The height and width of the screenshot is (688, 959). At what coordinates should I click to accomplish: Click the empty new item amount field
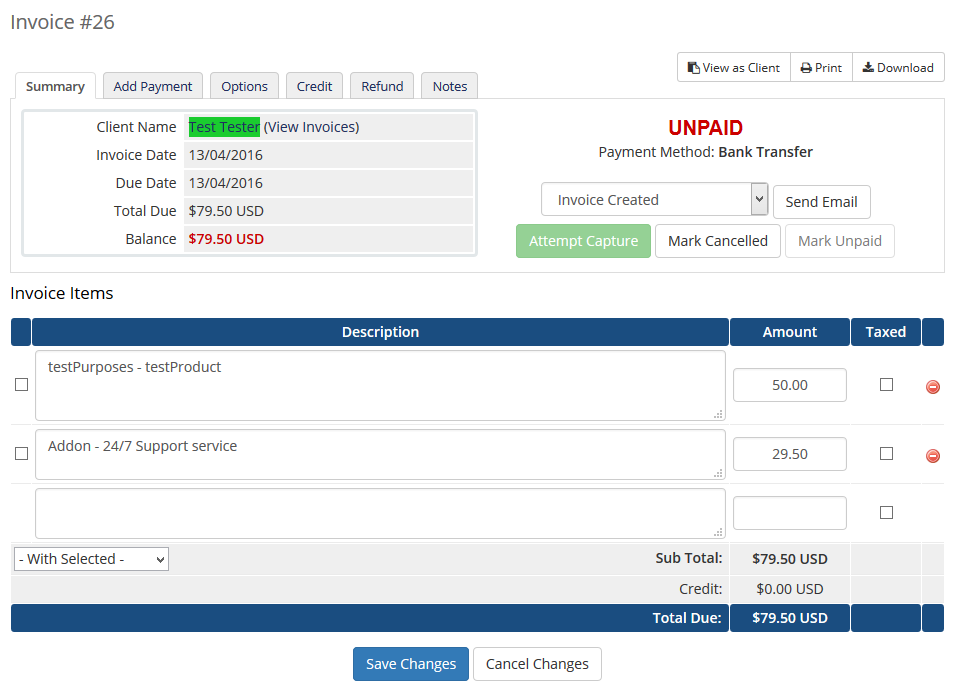790,512
